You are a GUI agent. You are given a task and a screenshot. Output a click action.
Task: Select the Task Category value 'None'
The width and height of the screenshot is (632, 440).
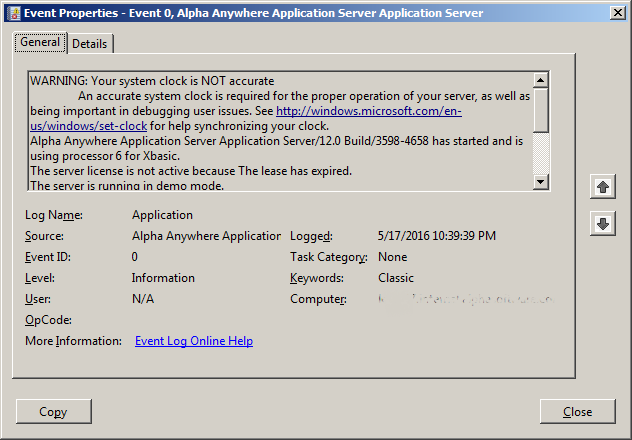coord(392,257)
